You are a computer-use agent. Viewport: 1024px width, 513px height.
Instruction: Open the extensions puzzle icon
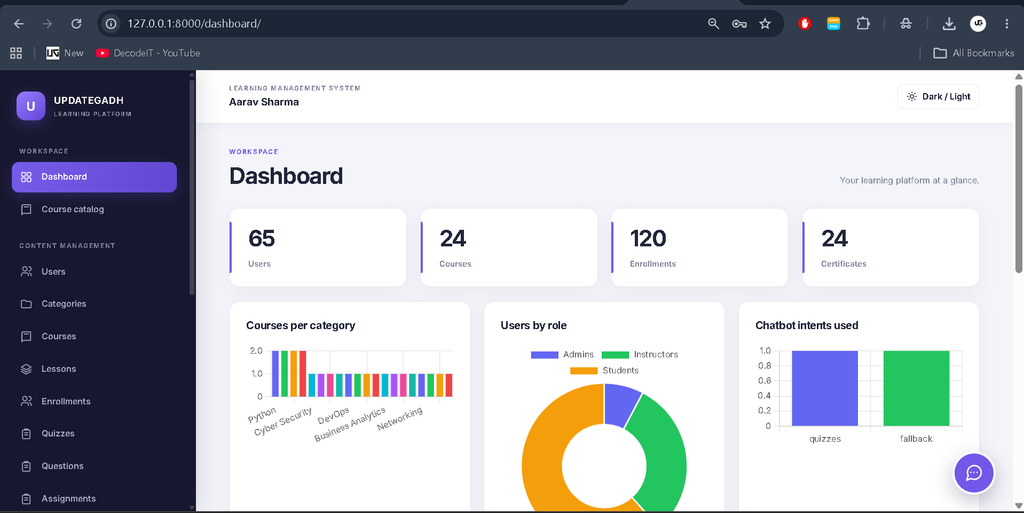pyautogui.click(x=863, y=23)
